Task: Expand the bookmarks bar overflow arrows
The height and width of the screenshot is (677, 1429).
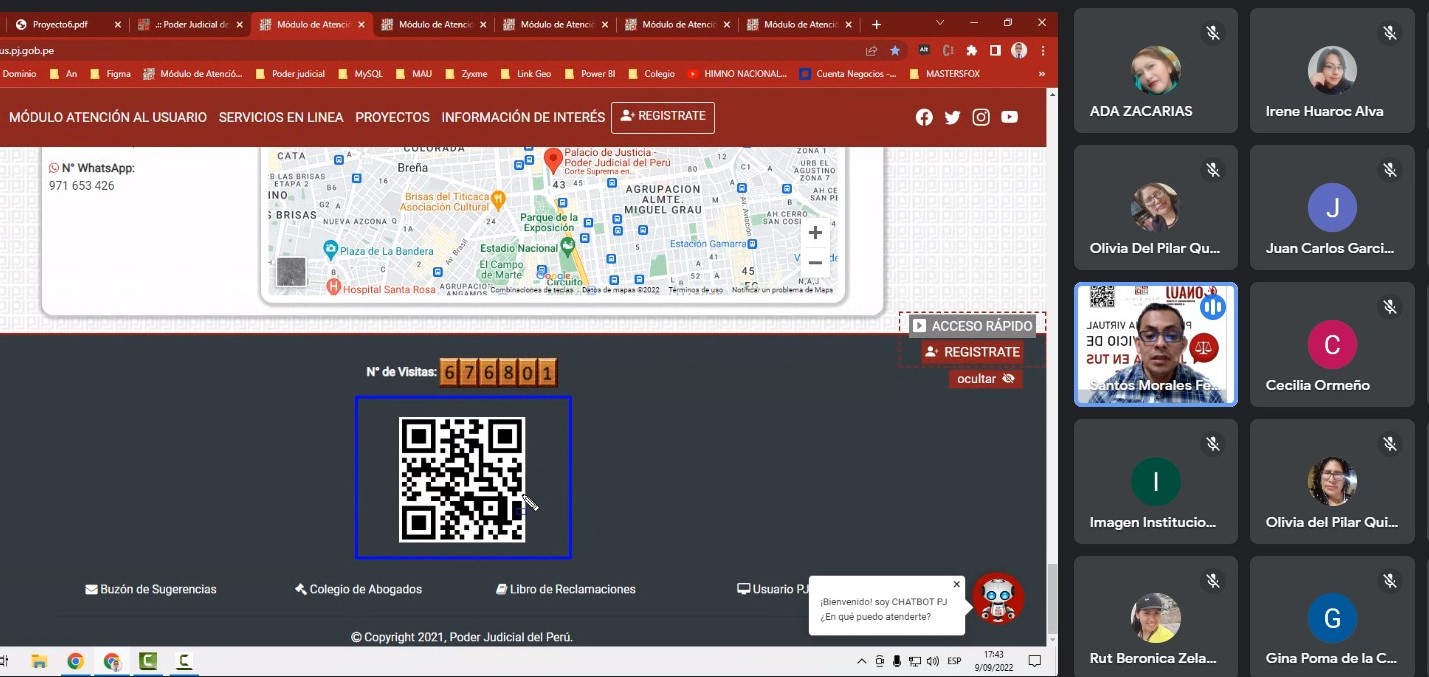Action: pos(1042,73)
